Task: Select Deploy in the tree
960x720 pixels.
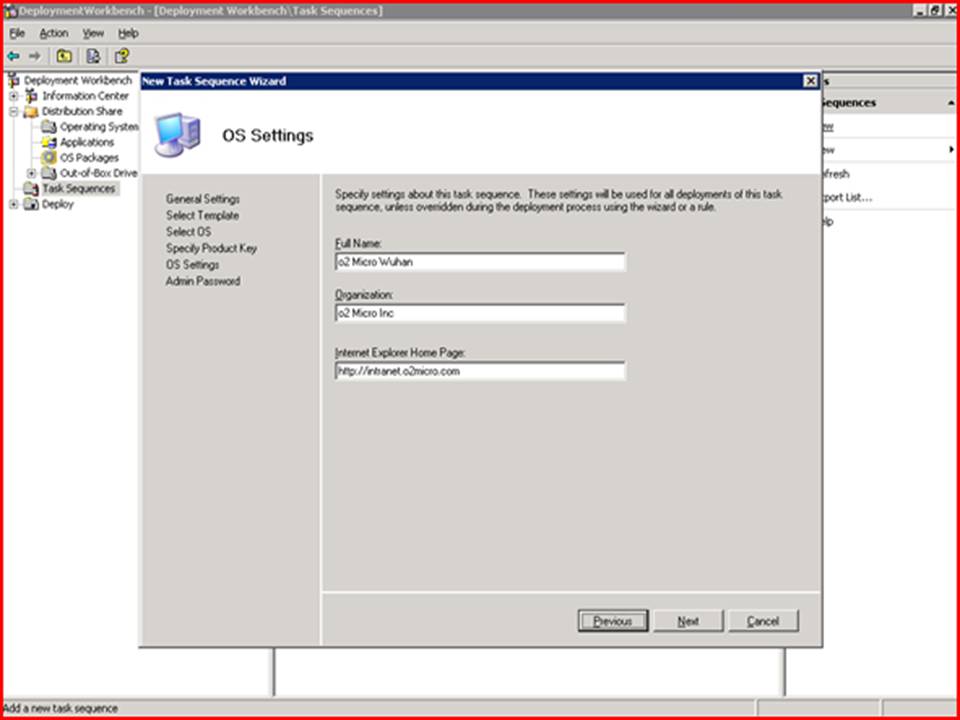Action: [x=58, y=204]
